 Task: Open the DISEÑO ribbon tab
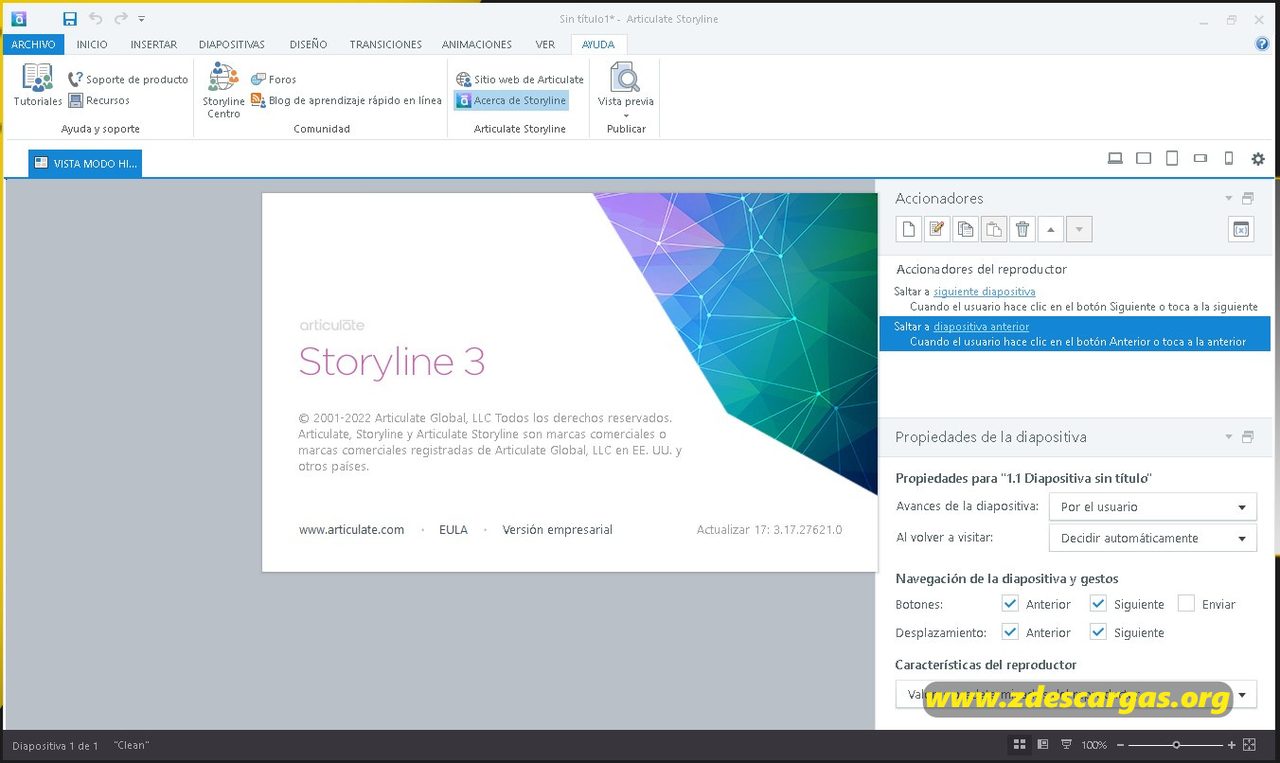(308, 44)
